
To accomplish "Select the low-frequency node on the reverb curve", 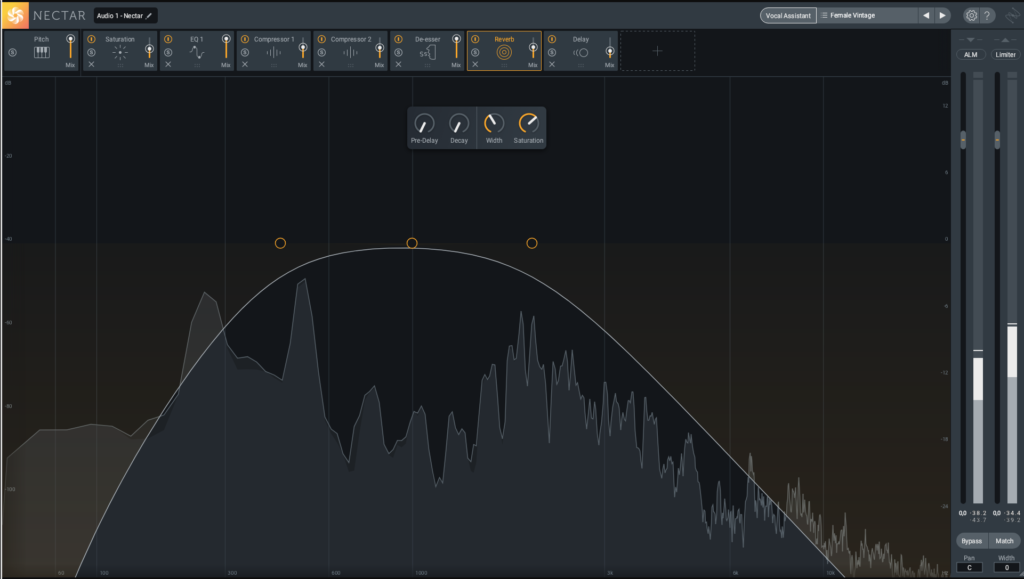I will [280, 243].
